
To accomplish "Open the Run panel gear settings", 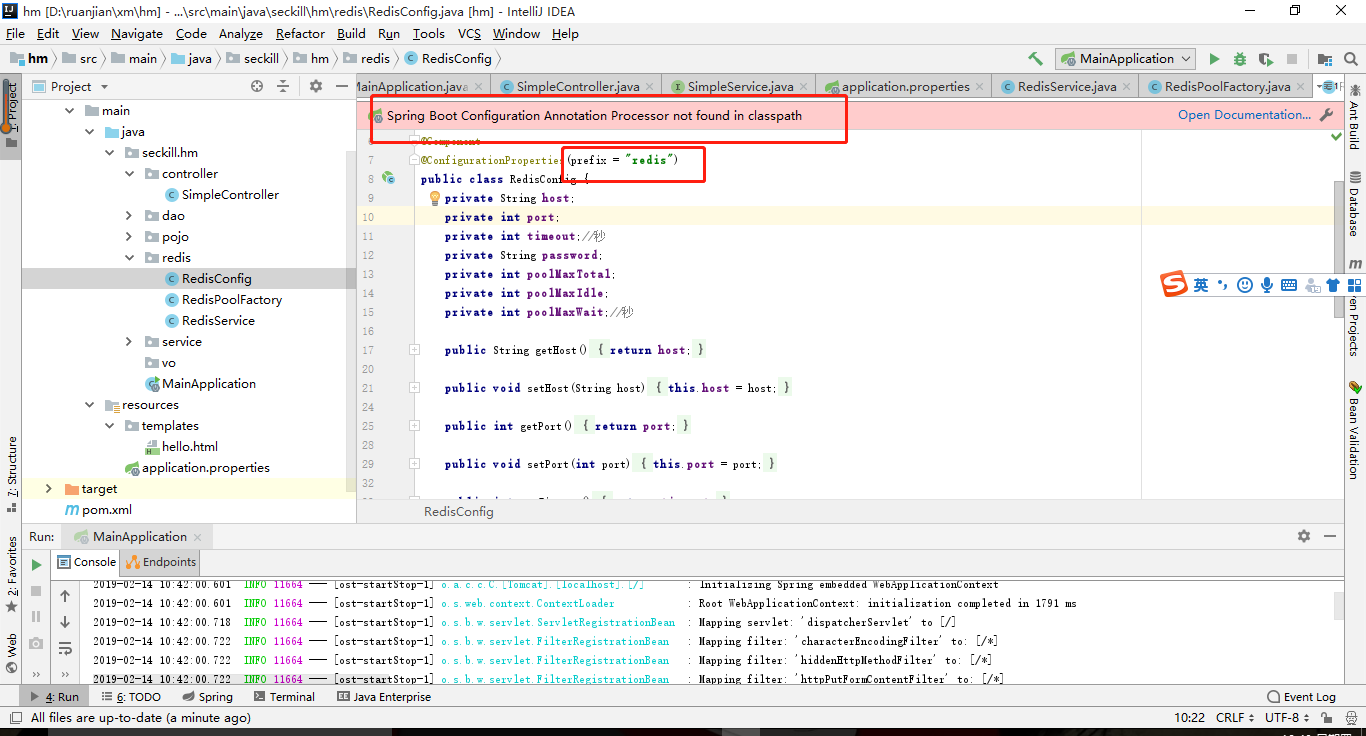I will tap(1304, 536).
